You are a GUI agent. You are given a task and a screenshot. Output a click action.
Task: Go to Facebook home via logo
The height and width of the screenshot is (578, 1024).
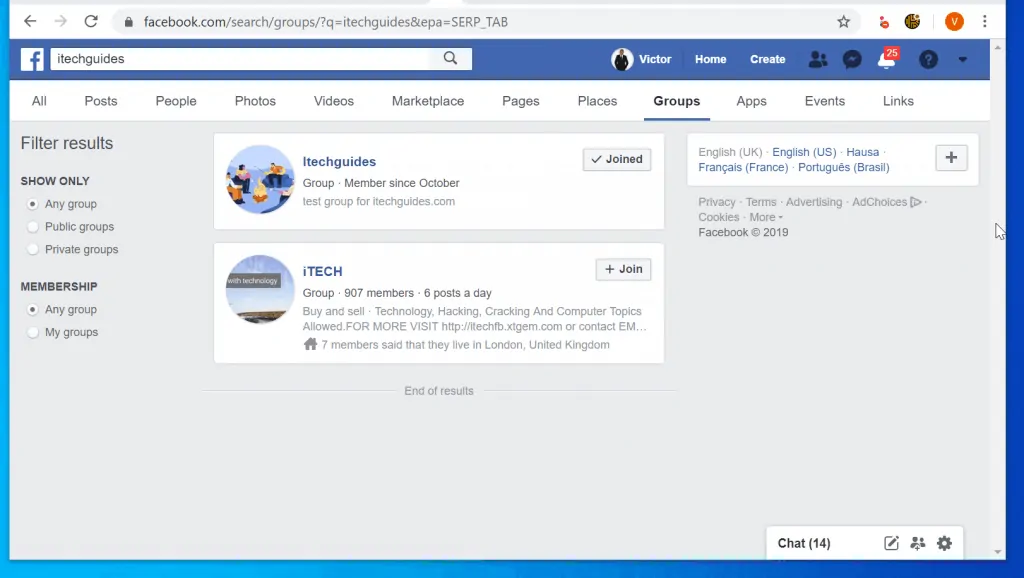click(x=32, y=59)
